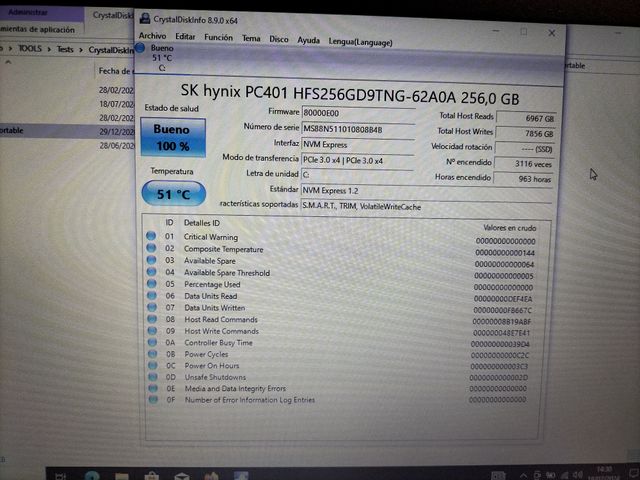Viewport: 640px width, 480px height.
Task: Select the Power Cycles row text
Action: coord(206,354)
